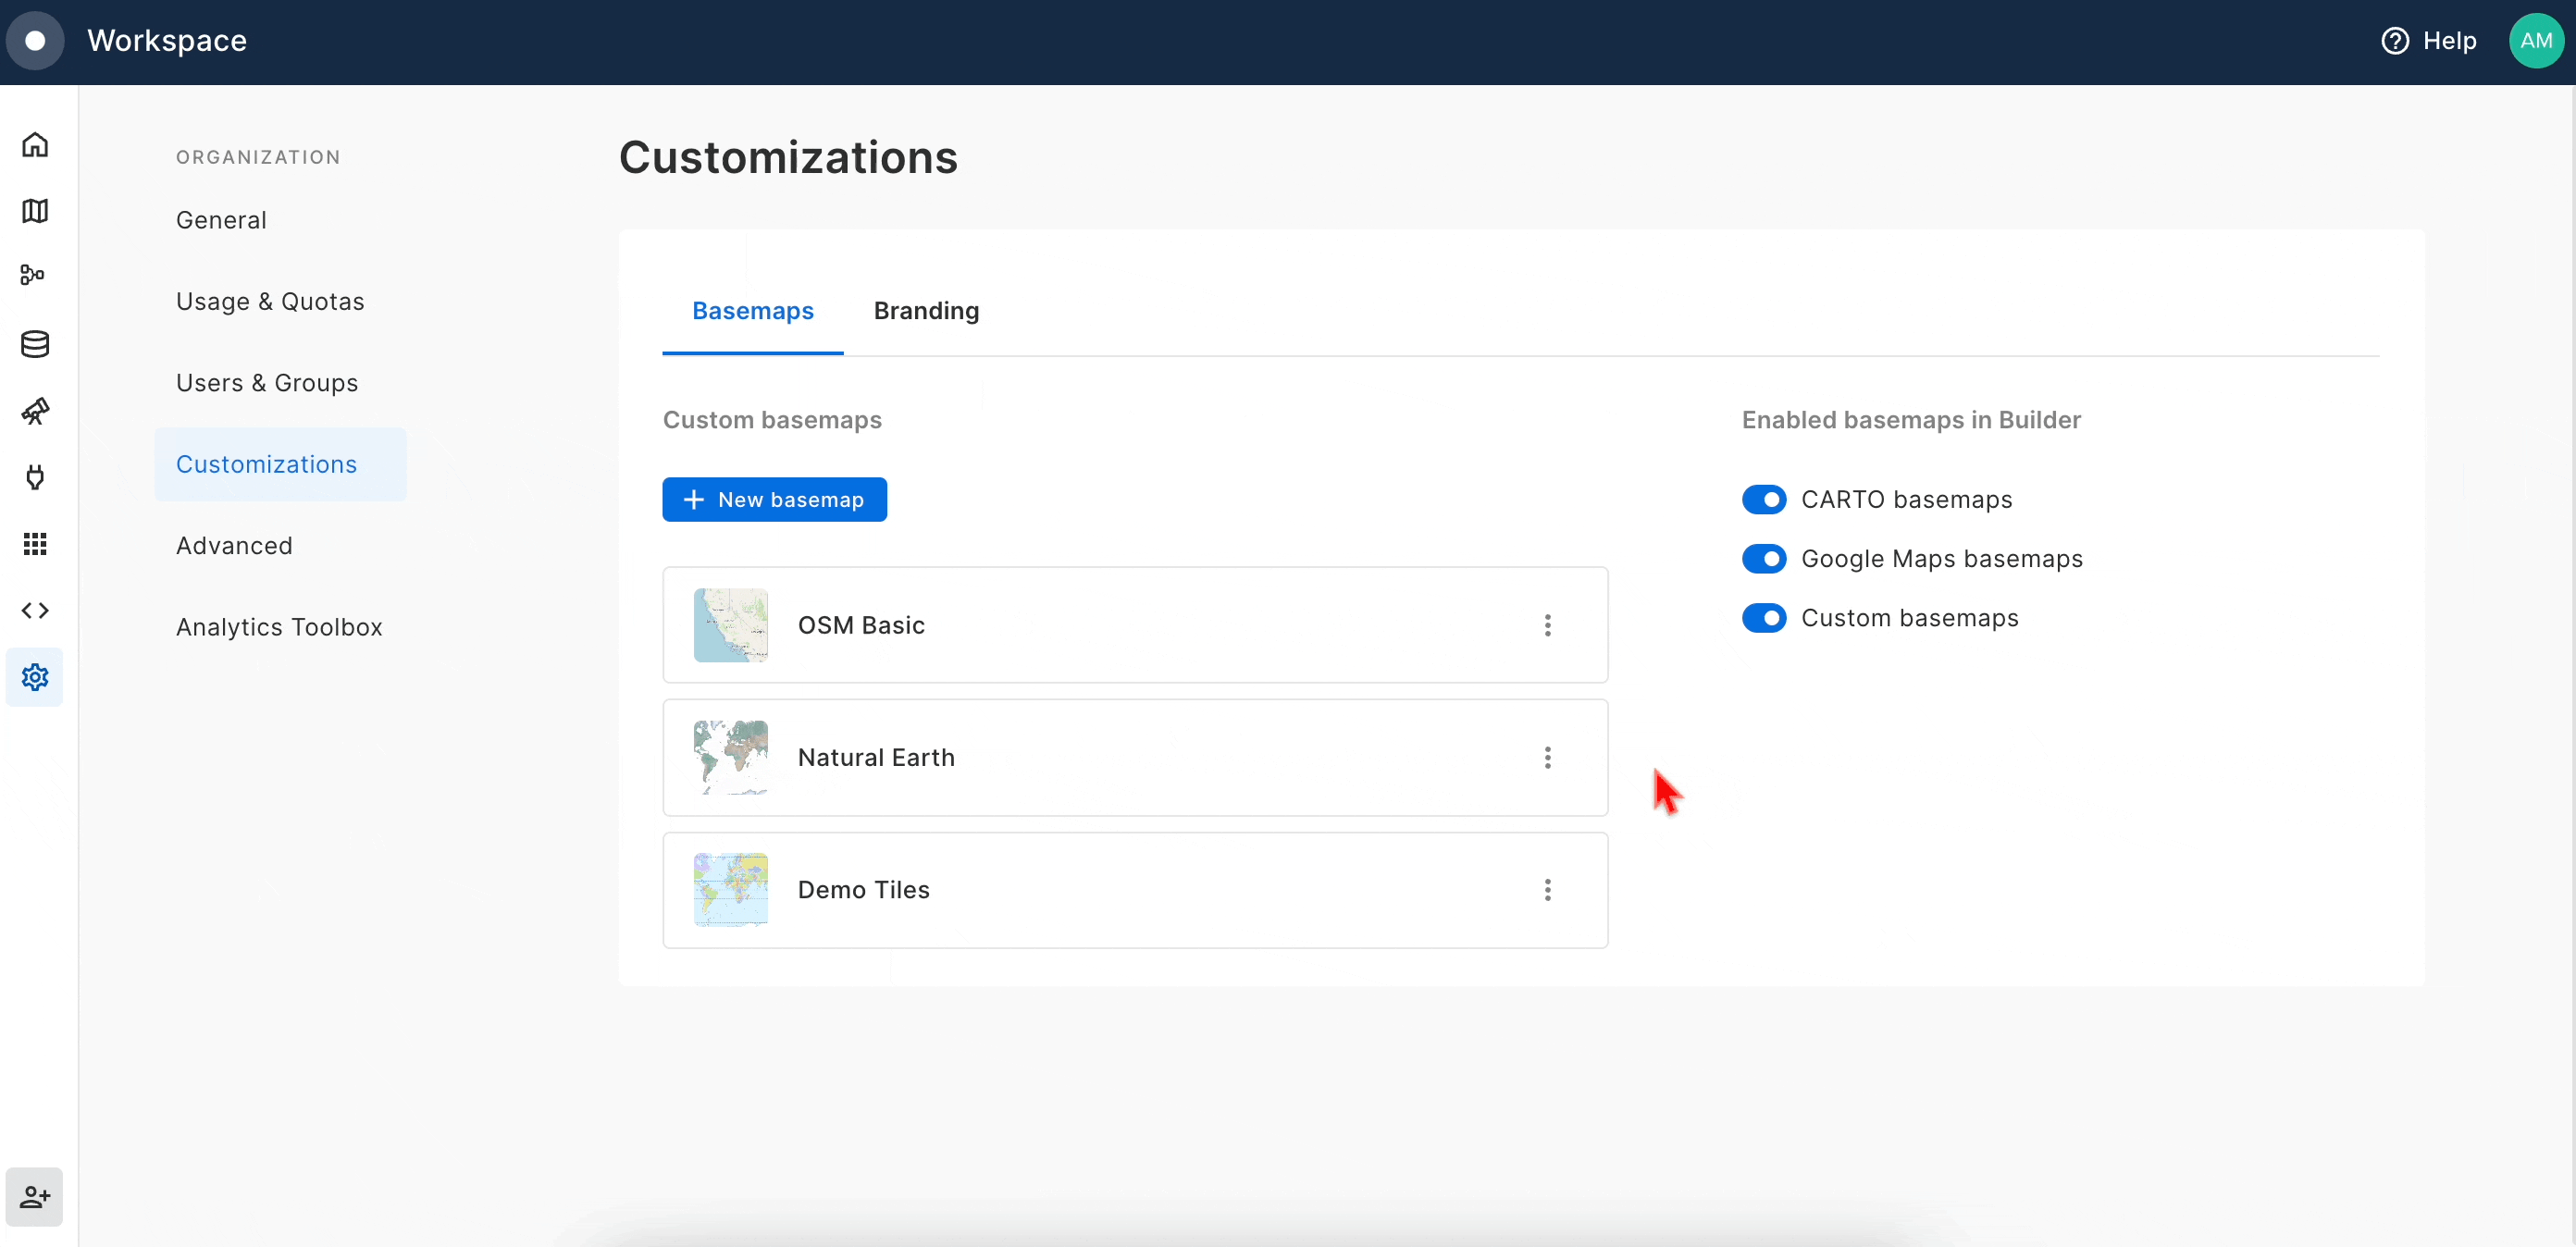
Task: Open the Data Observatory telescope icon
Action: (x=35, y=411)
